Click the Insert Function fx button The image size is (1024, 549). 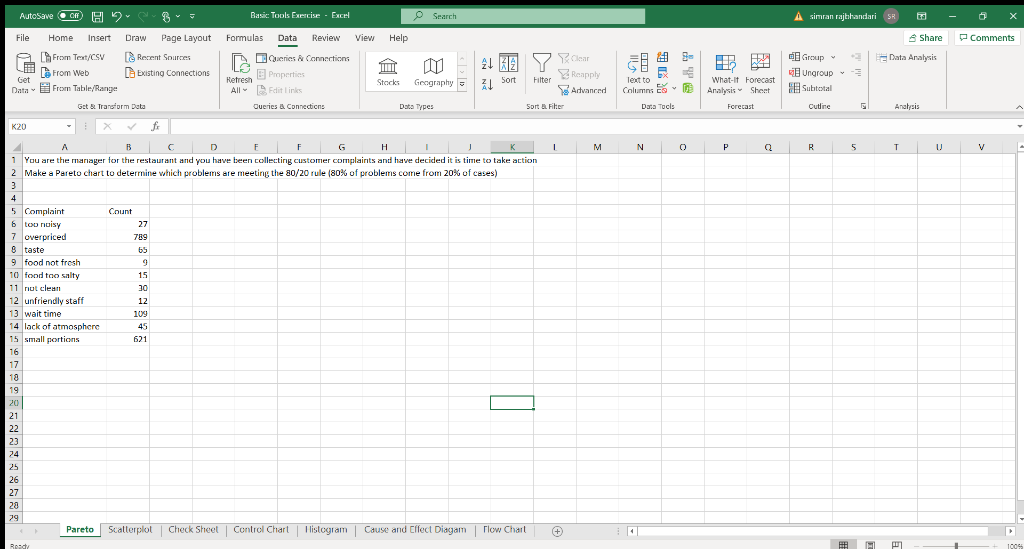(x=155, y=127)
